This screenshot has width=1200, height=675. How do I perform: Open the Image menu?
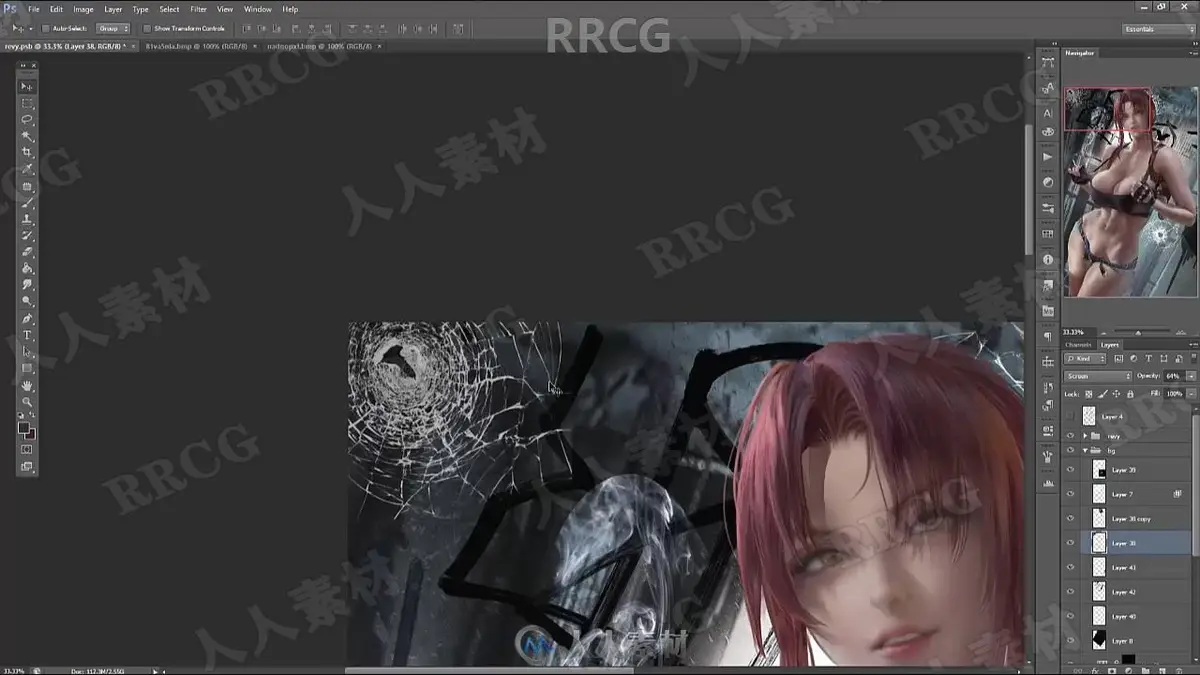[83, 9]
